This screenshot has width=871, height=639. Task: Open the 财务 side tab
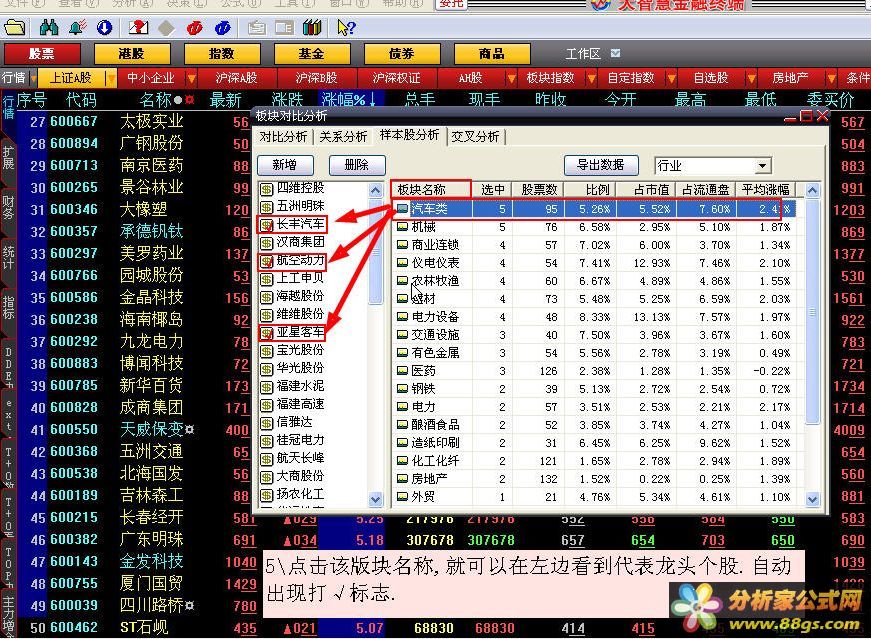pyautogui.click(x=8, y=208)
